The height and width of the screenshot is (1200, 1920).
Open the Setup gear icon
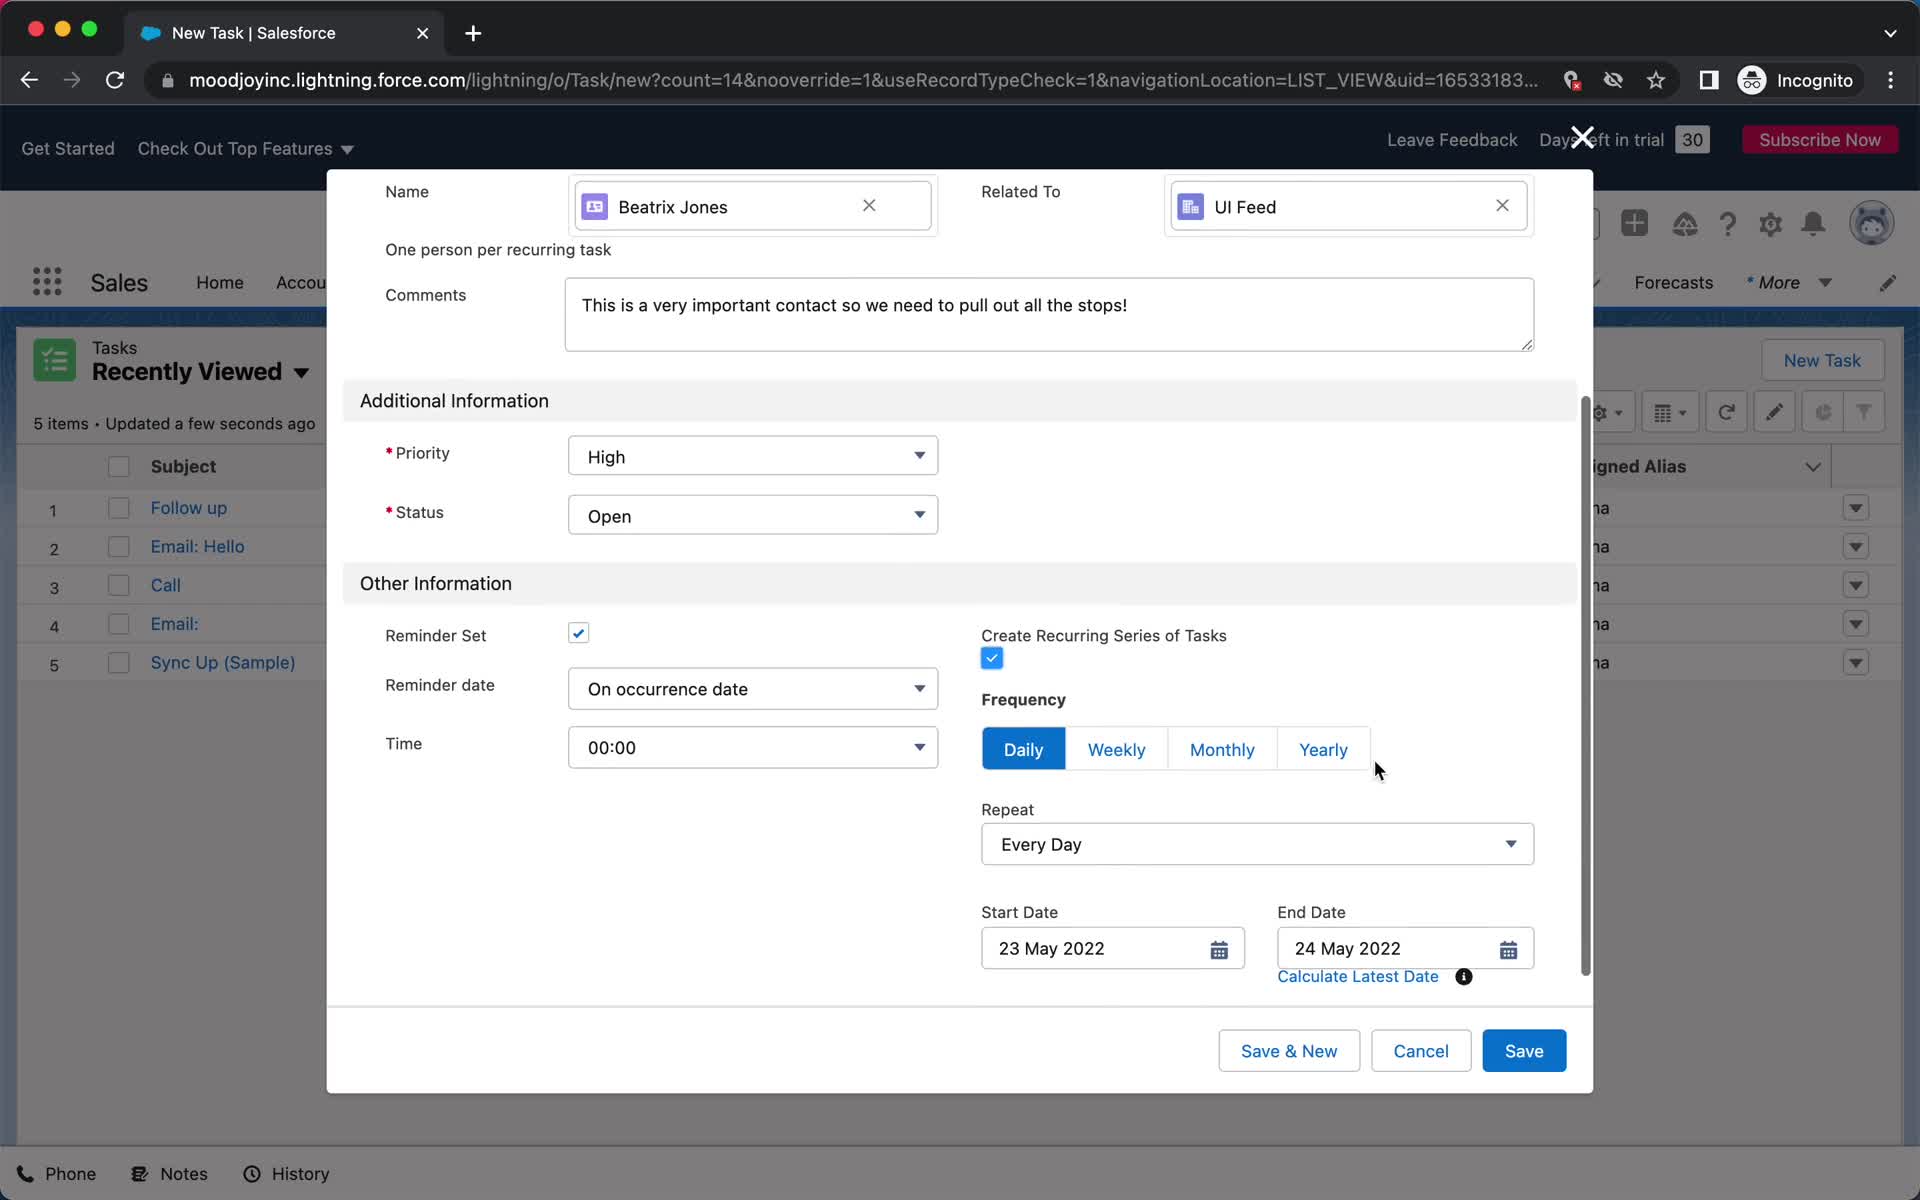(1770, 224)
